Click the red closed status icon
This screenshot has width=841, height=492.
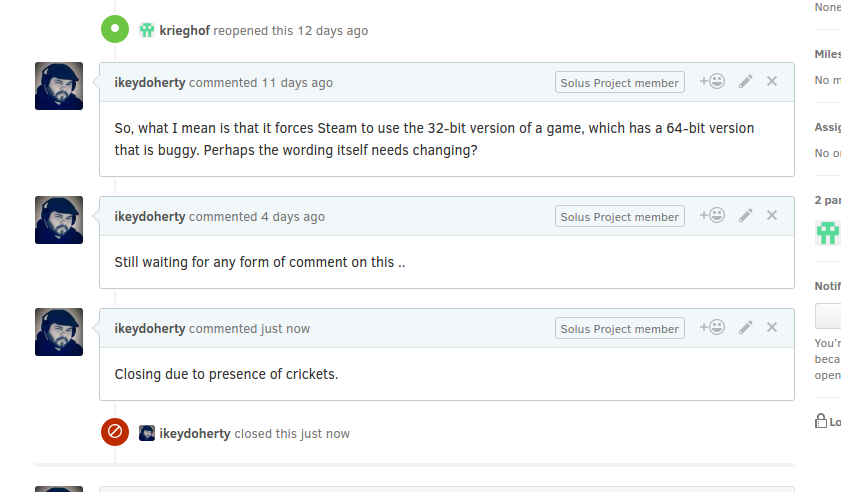pos(115,432)
